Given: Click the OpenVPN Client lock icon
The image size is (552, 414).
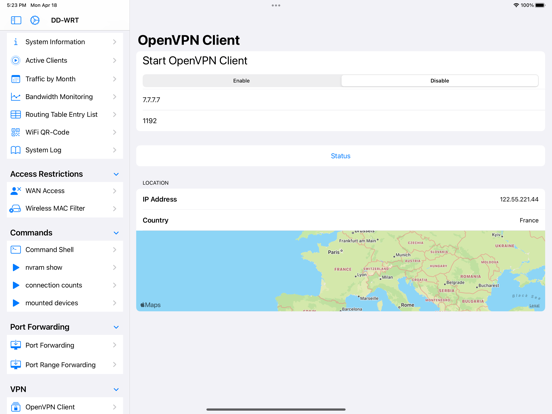Looking at the screenshot, I should coord(15,407).
